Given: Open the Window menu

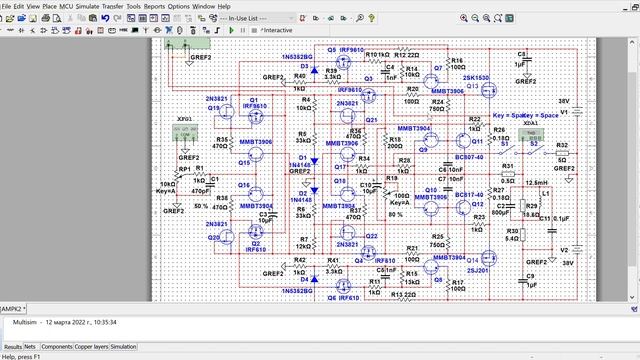Looking at the screenshot, I should point(204,7).
